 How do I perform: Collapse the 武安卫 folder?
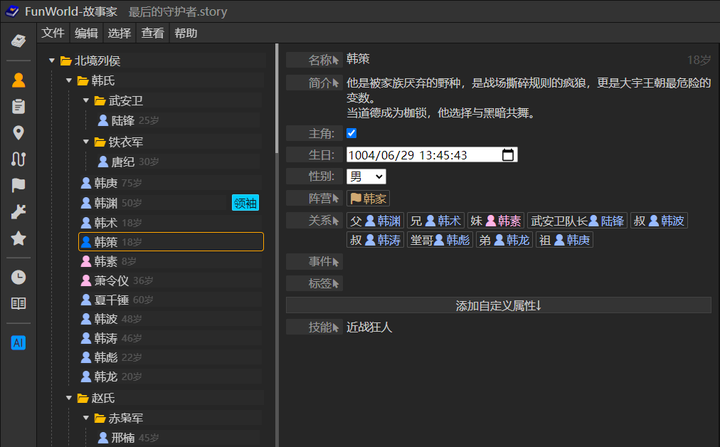[87, 101]
